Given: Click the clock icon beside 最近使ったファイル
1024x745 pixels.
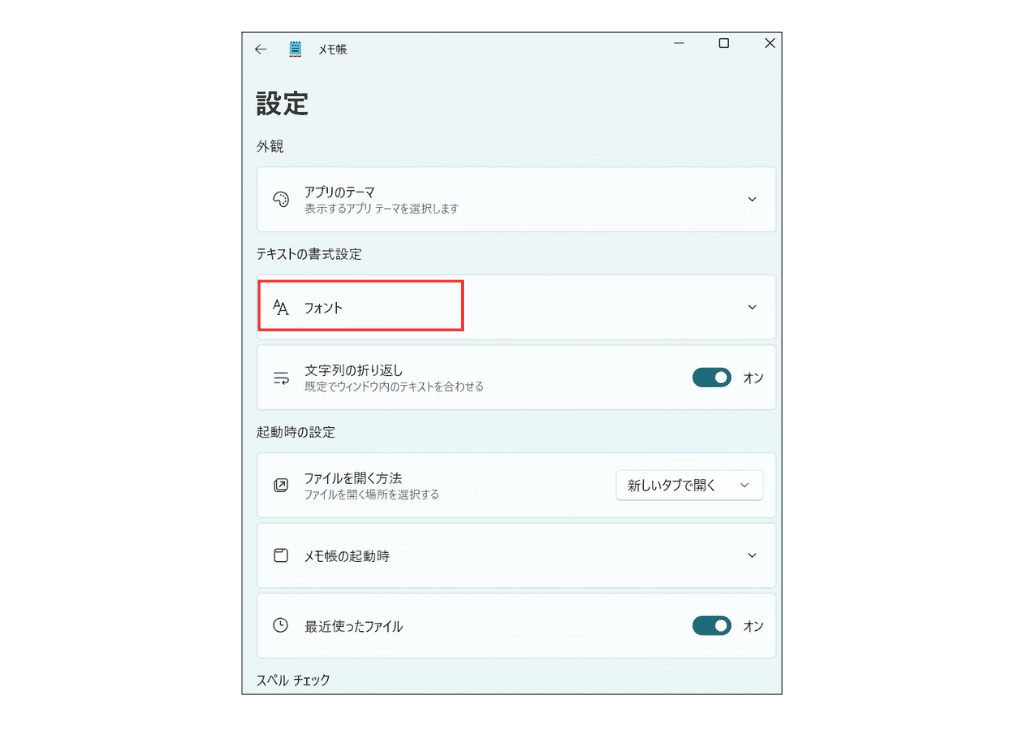Looking at the screenshot, I should (x=281, y=625).
